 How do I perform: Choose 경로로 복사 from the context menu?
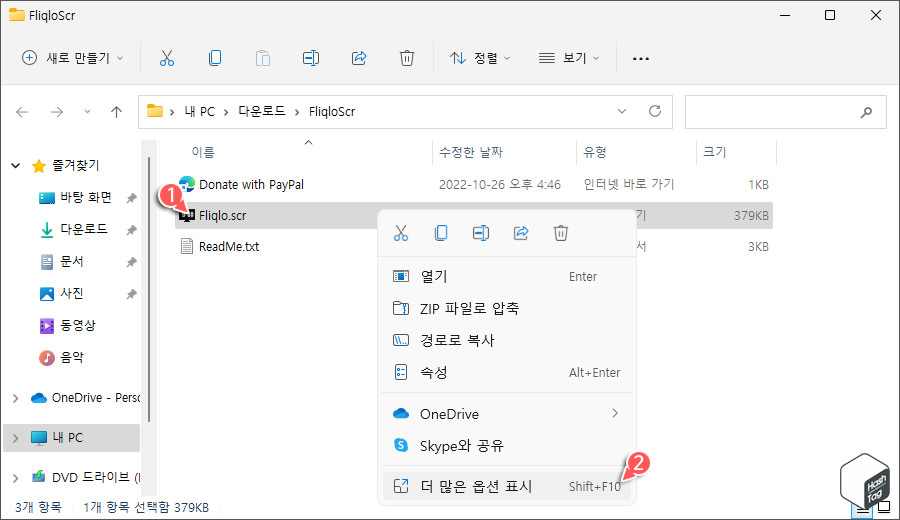pos(506,340)
